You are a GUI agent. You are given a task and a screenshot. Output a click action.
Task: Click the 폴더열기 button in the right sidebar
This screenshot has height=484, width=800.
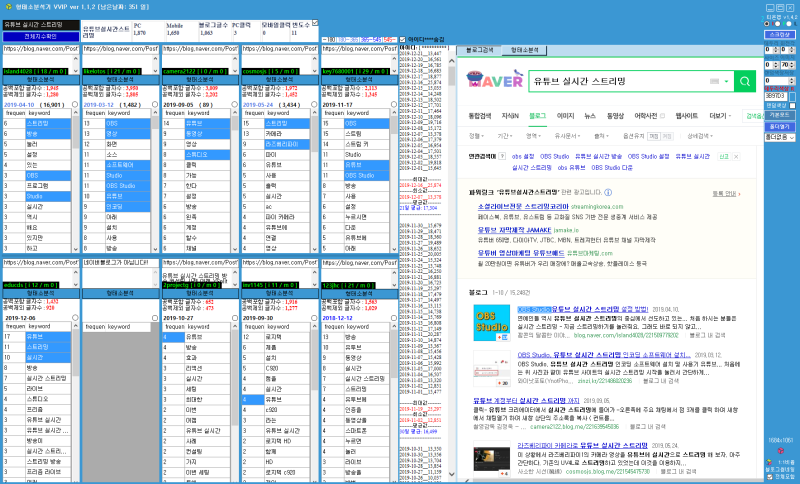[780, 126]
